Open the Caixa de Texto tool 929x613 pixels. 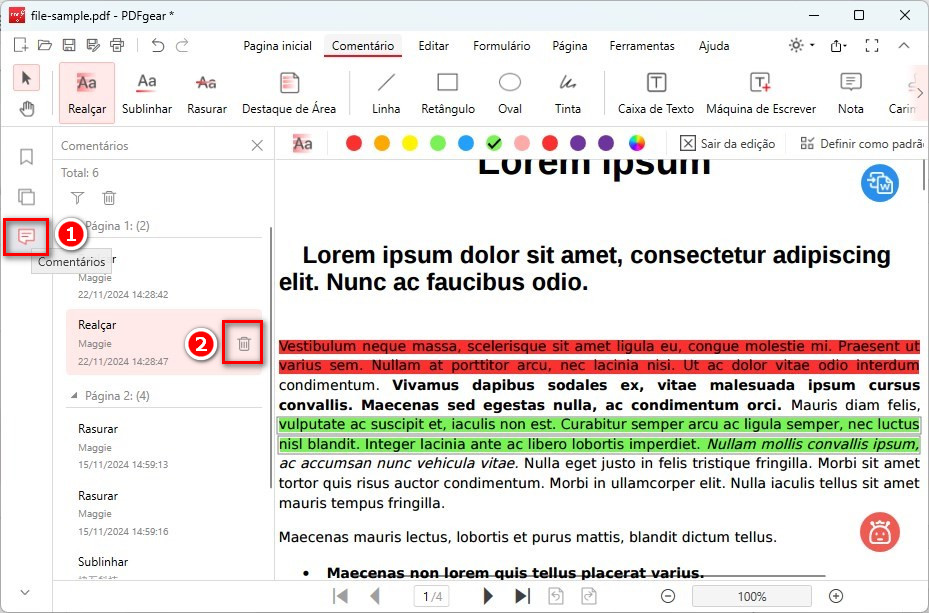coord(655,93)
